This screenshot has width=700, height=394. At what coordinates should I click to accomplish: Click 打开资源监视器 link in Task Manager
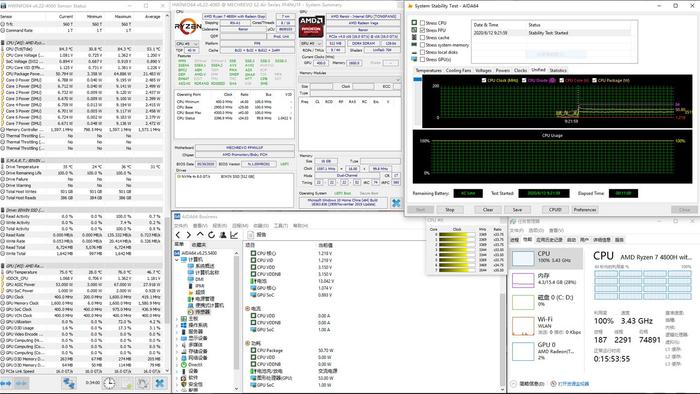pos(573,384)
